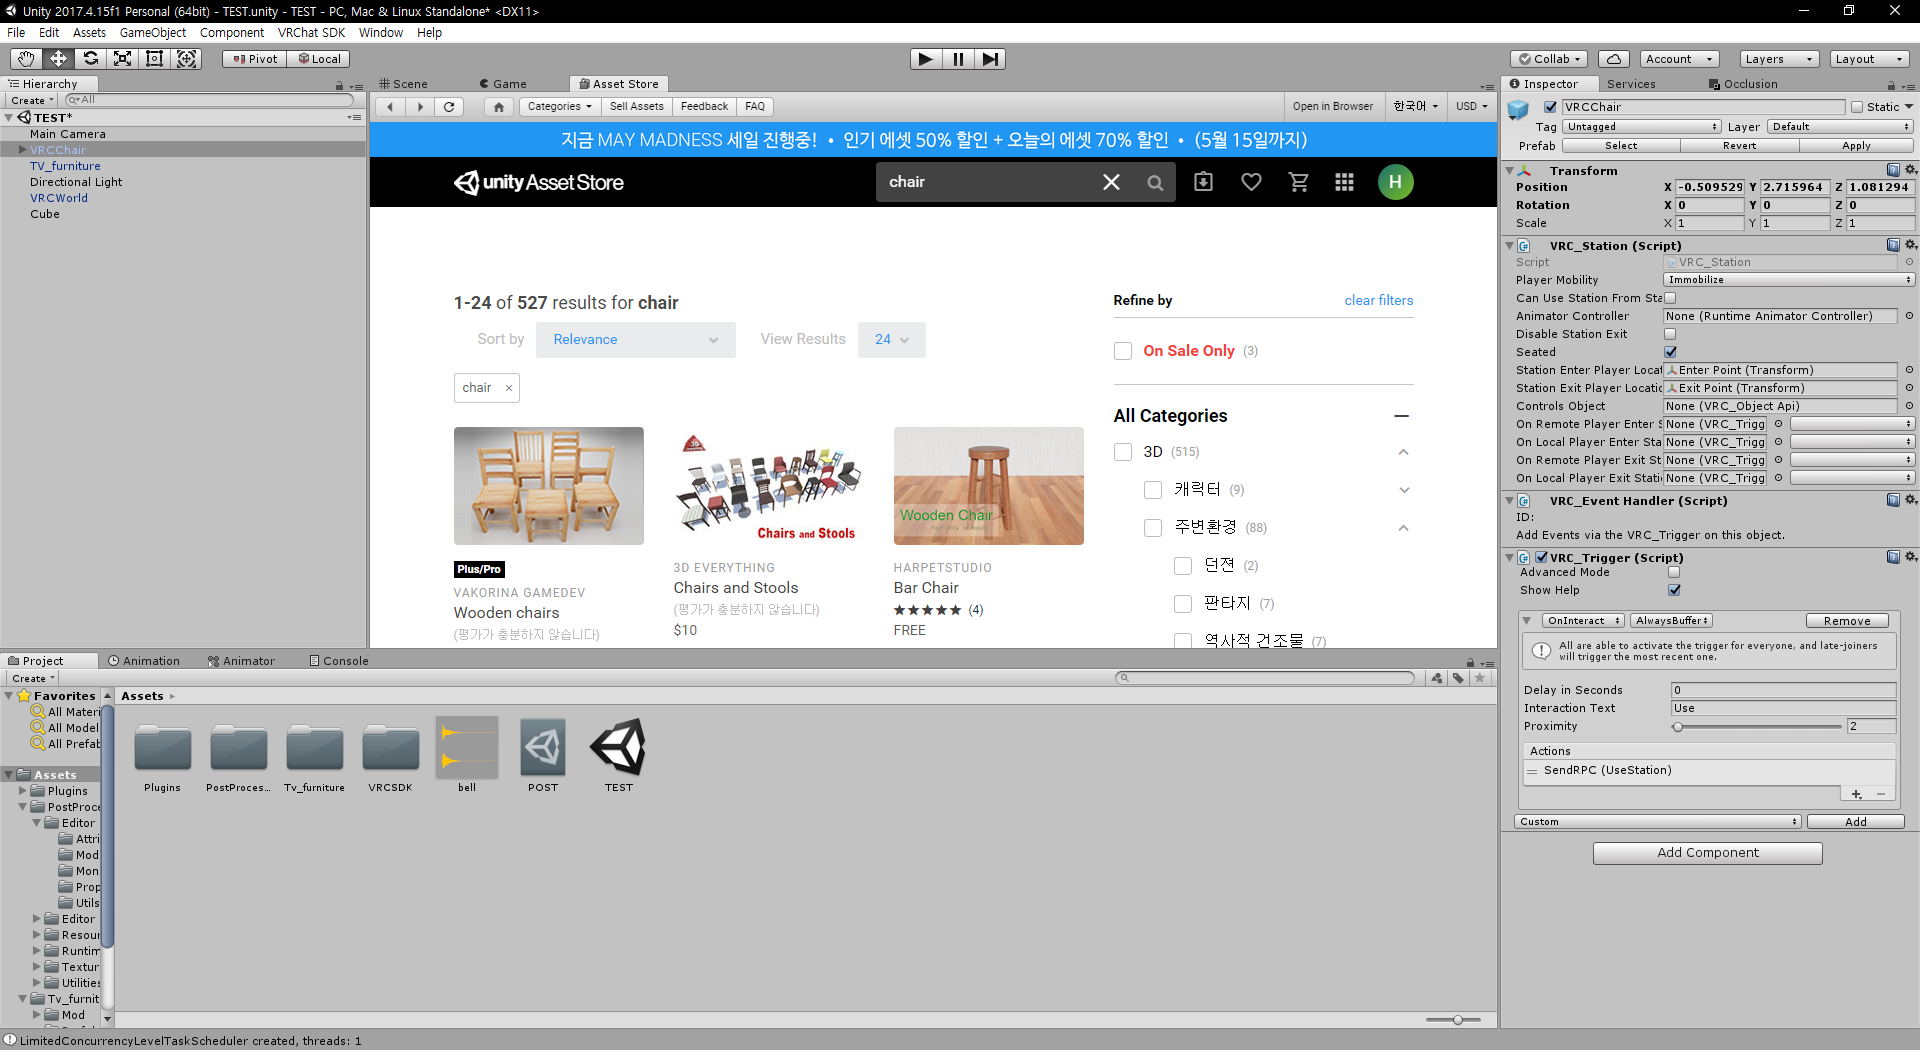
Task: Collapse the All Categories section
Action: 1401,416
